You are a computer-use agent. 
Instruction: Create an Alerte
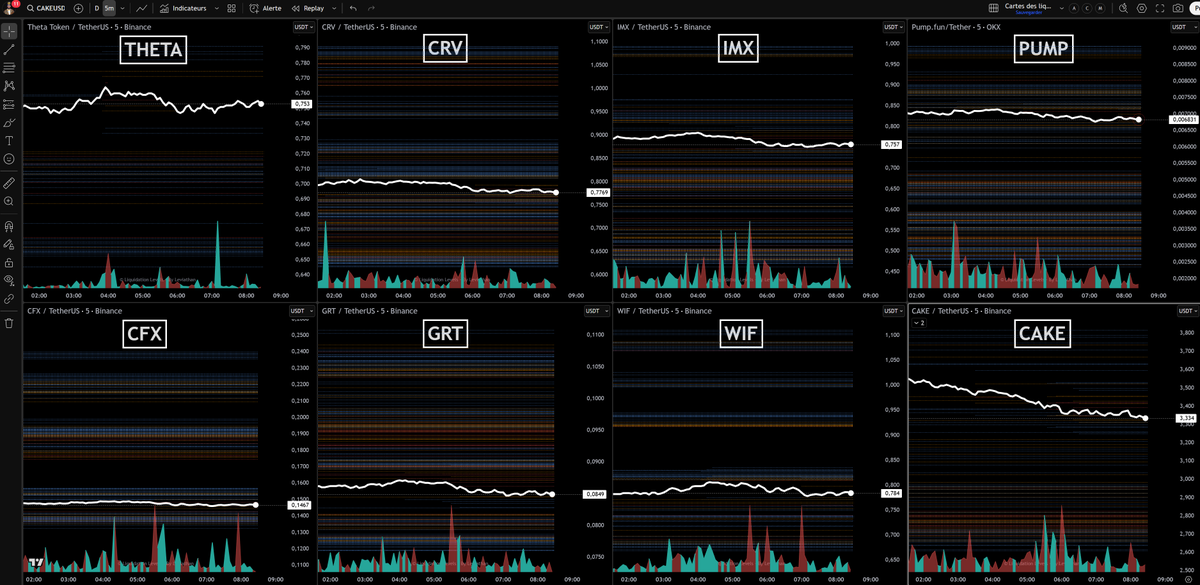pyautogui.click(x=265, y=8)
